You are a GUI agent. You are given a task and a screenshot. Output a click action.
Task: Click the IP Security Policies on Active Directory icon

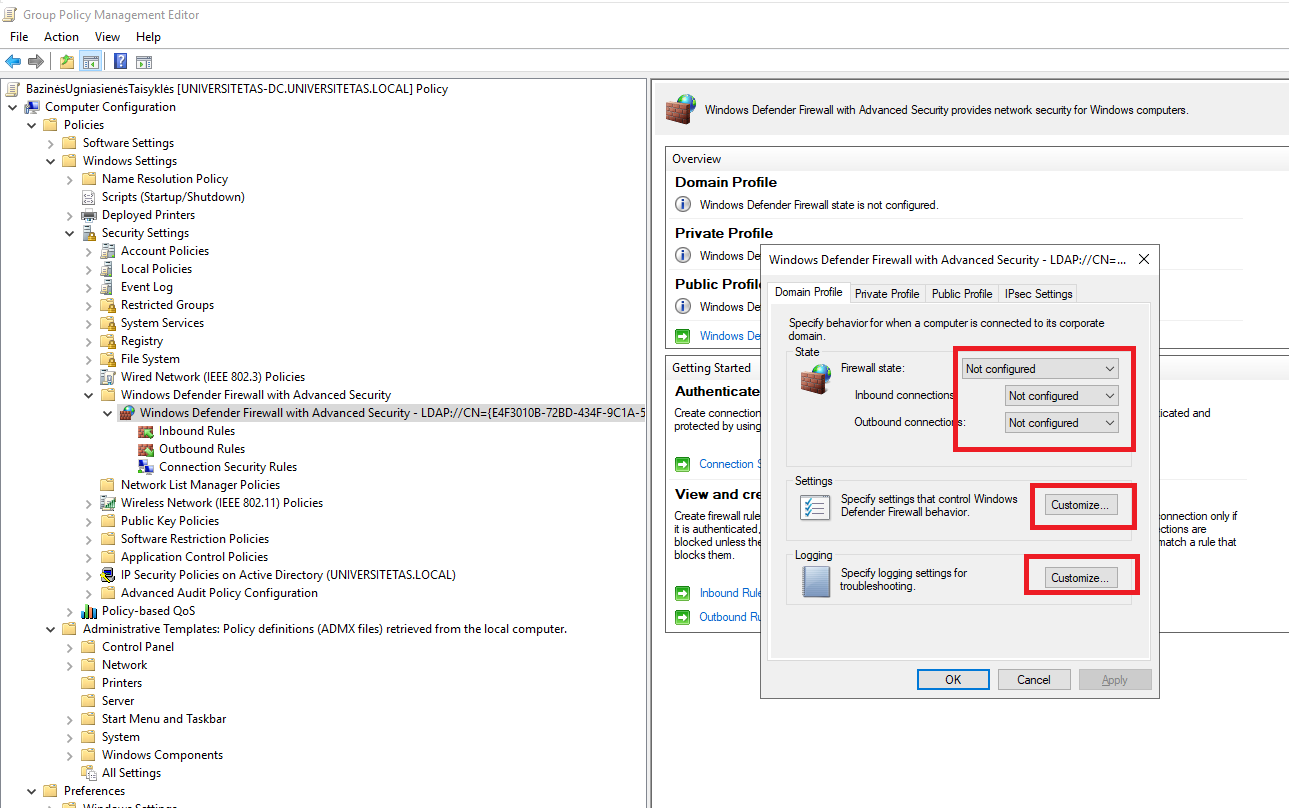pos(108,575)
